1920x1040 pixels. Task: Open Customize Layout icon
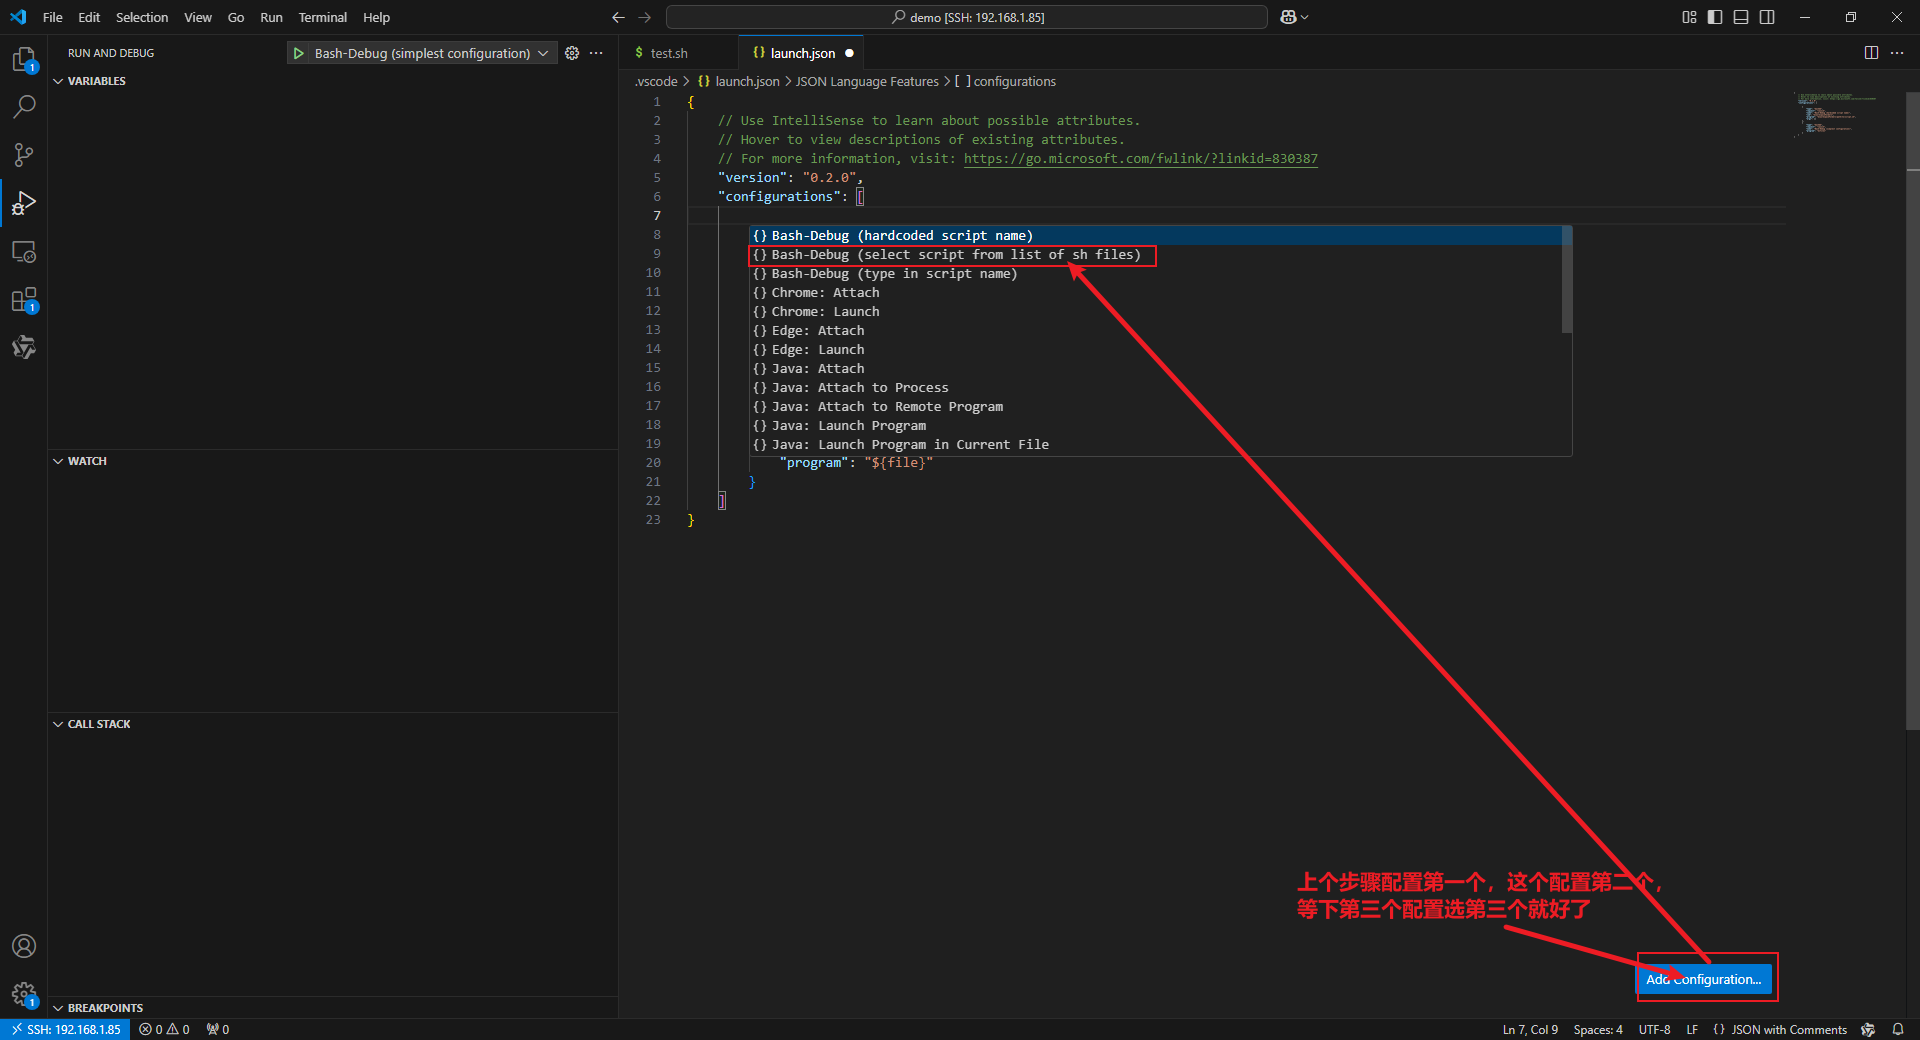[1689, 17]
